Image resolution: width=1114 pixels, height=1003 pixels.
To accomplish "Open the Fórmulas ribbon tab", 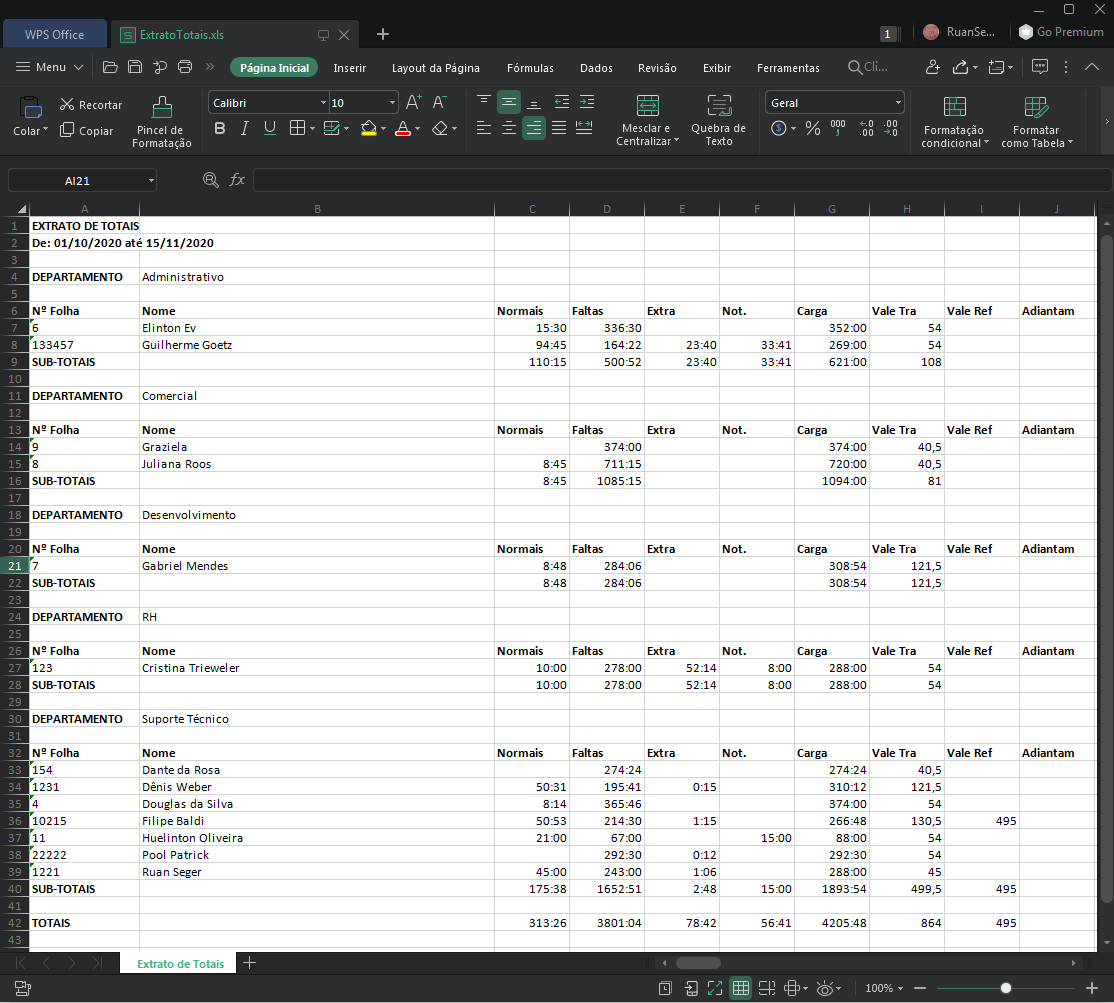I will (530, 68).
